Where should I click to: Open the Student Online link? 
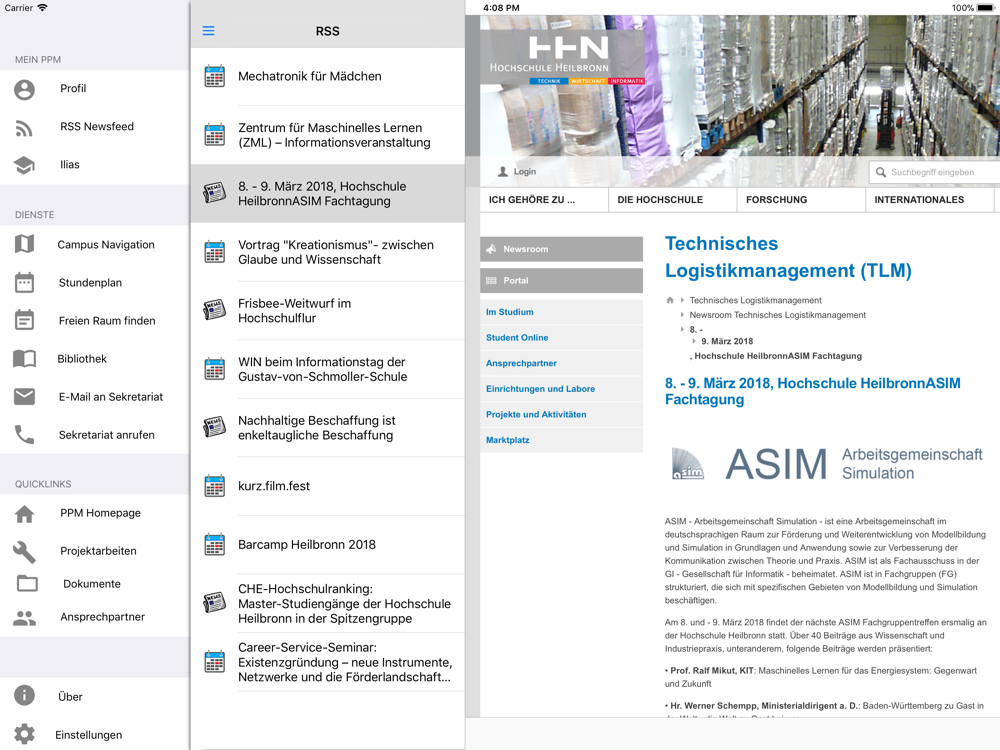coord(517,337)
